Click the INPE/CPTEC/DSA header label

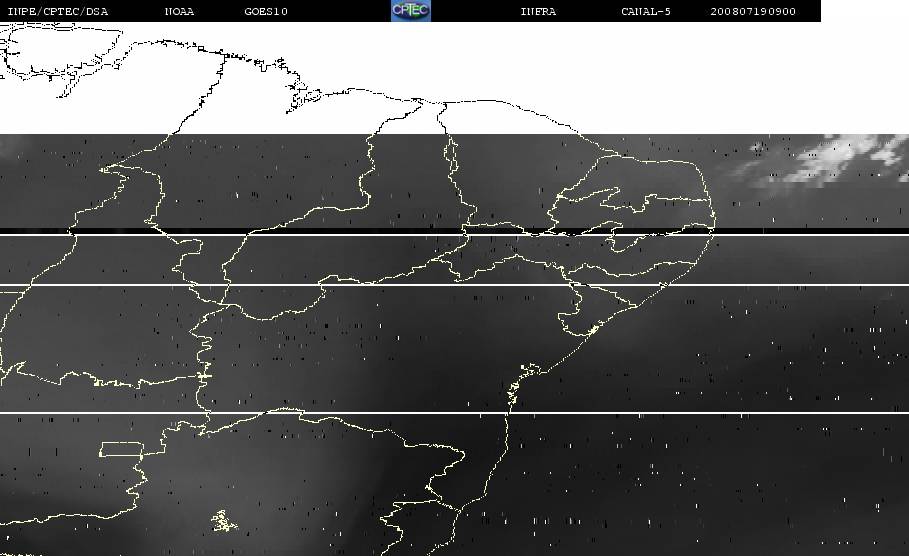(x=57, y=12)
